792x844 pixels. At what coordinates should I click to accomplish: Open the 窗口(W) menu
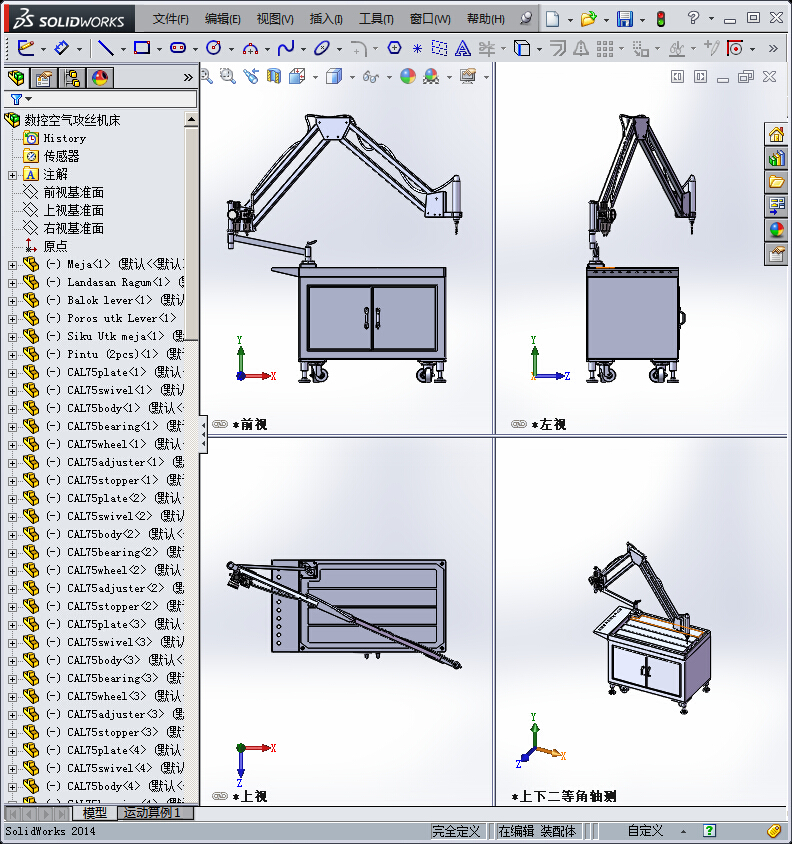click(x=430, y=19)
